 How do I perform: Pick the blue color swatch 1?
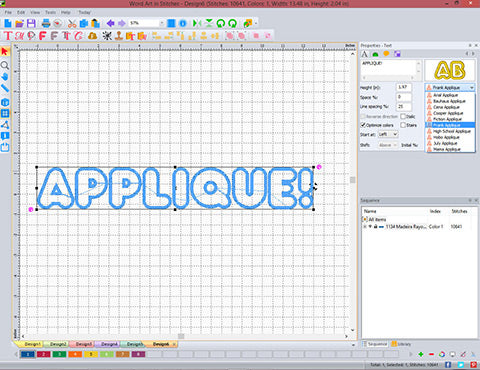[27, 354]
